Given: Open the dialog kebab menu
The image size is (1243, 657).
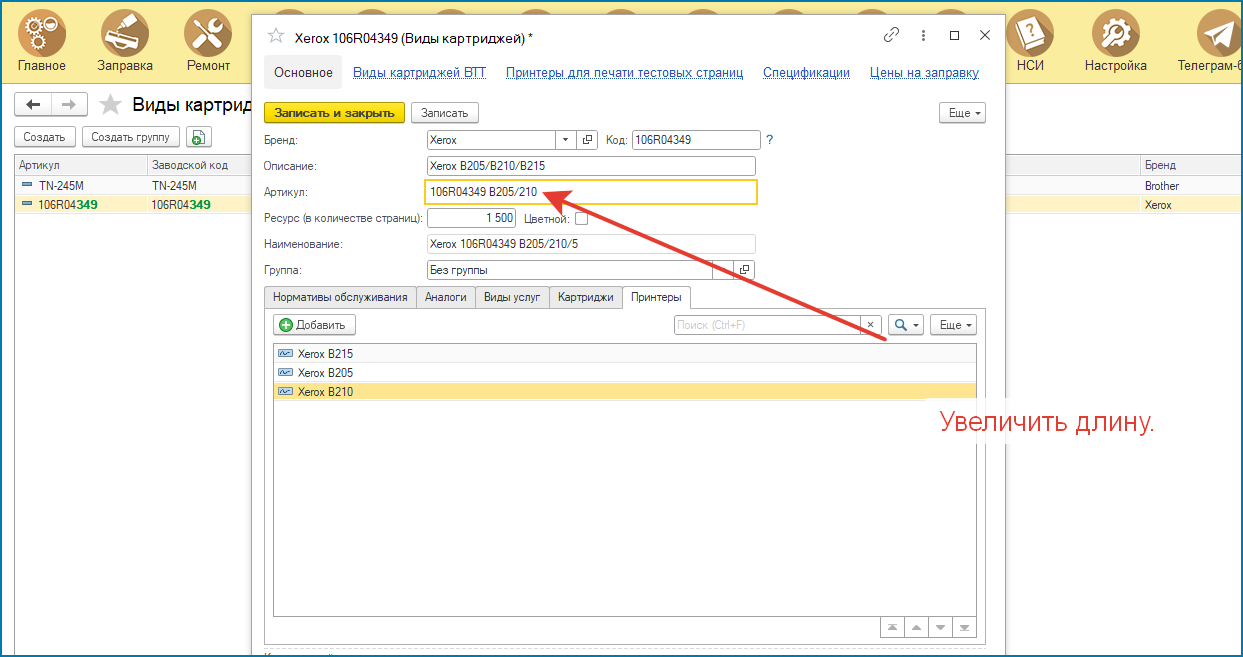Looking at the screenshot, I should coord(923,36).
